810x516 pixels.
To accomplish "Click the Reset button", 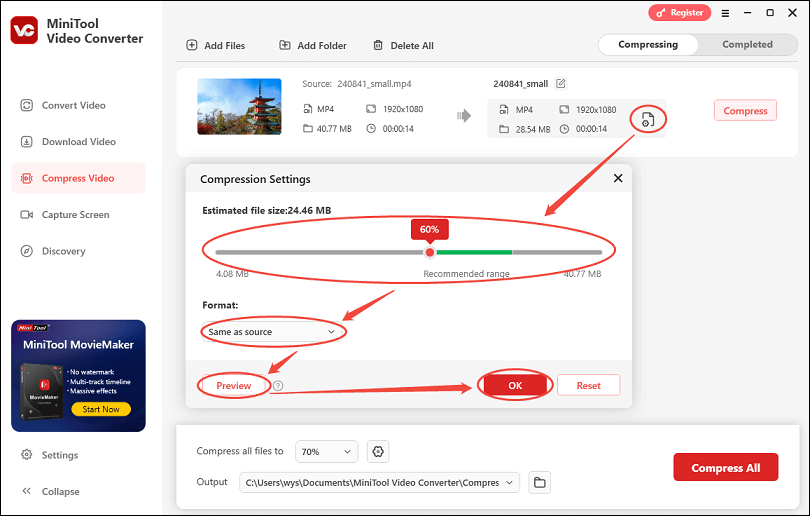I will coord(588,385).
